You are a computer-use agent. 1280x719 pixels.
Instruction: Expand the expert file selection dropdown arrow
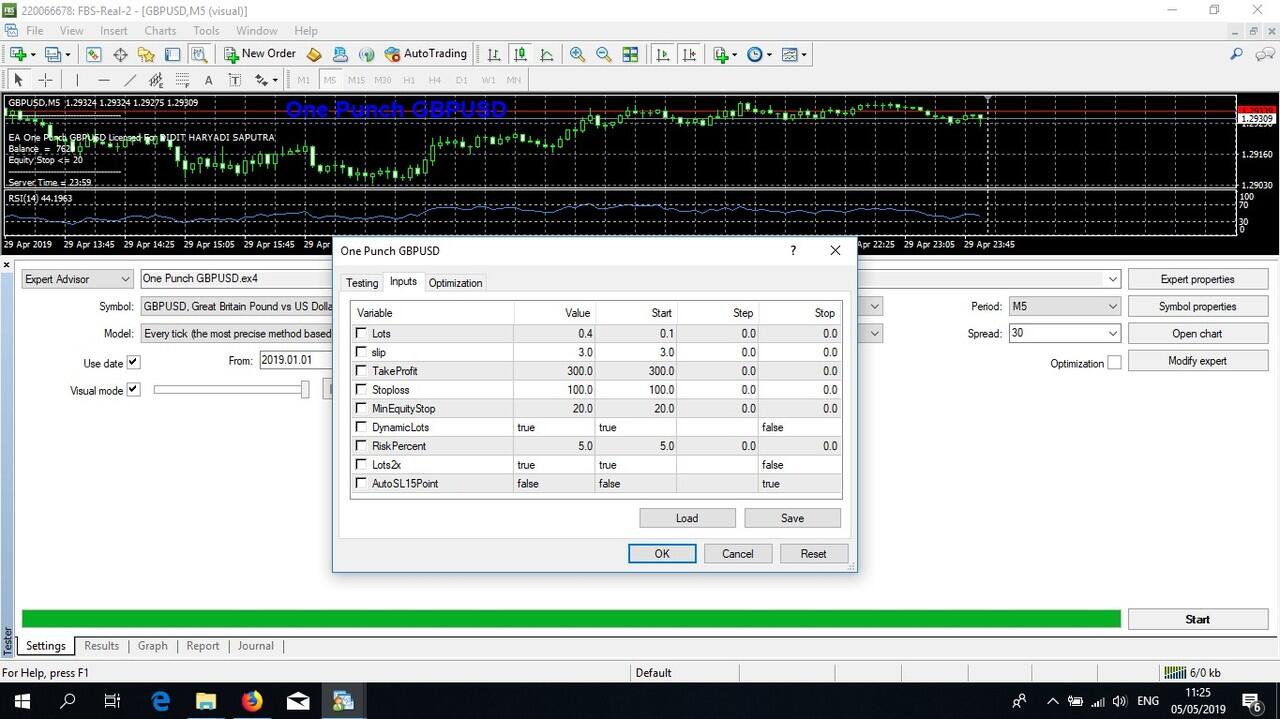pos(1112,279)
